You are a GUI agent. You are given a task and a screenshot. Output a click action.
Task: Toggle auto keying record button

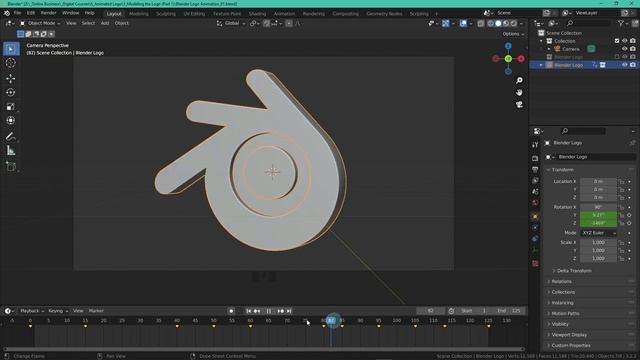(231, 311)
